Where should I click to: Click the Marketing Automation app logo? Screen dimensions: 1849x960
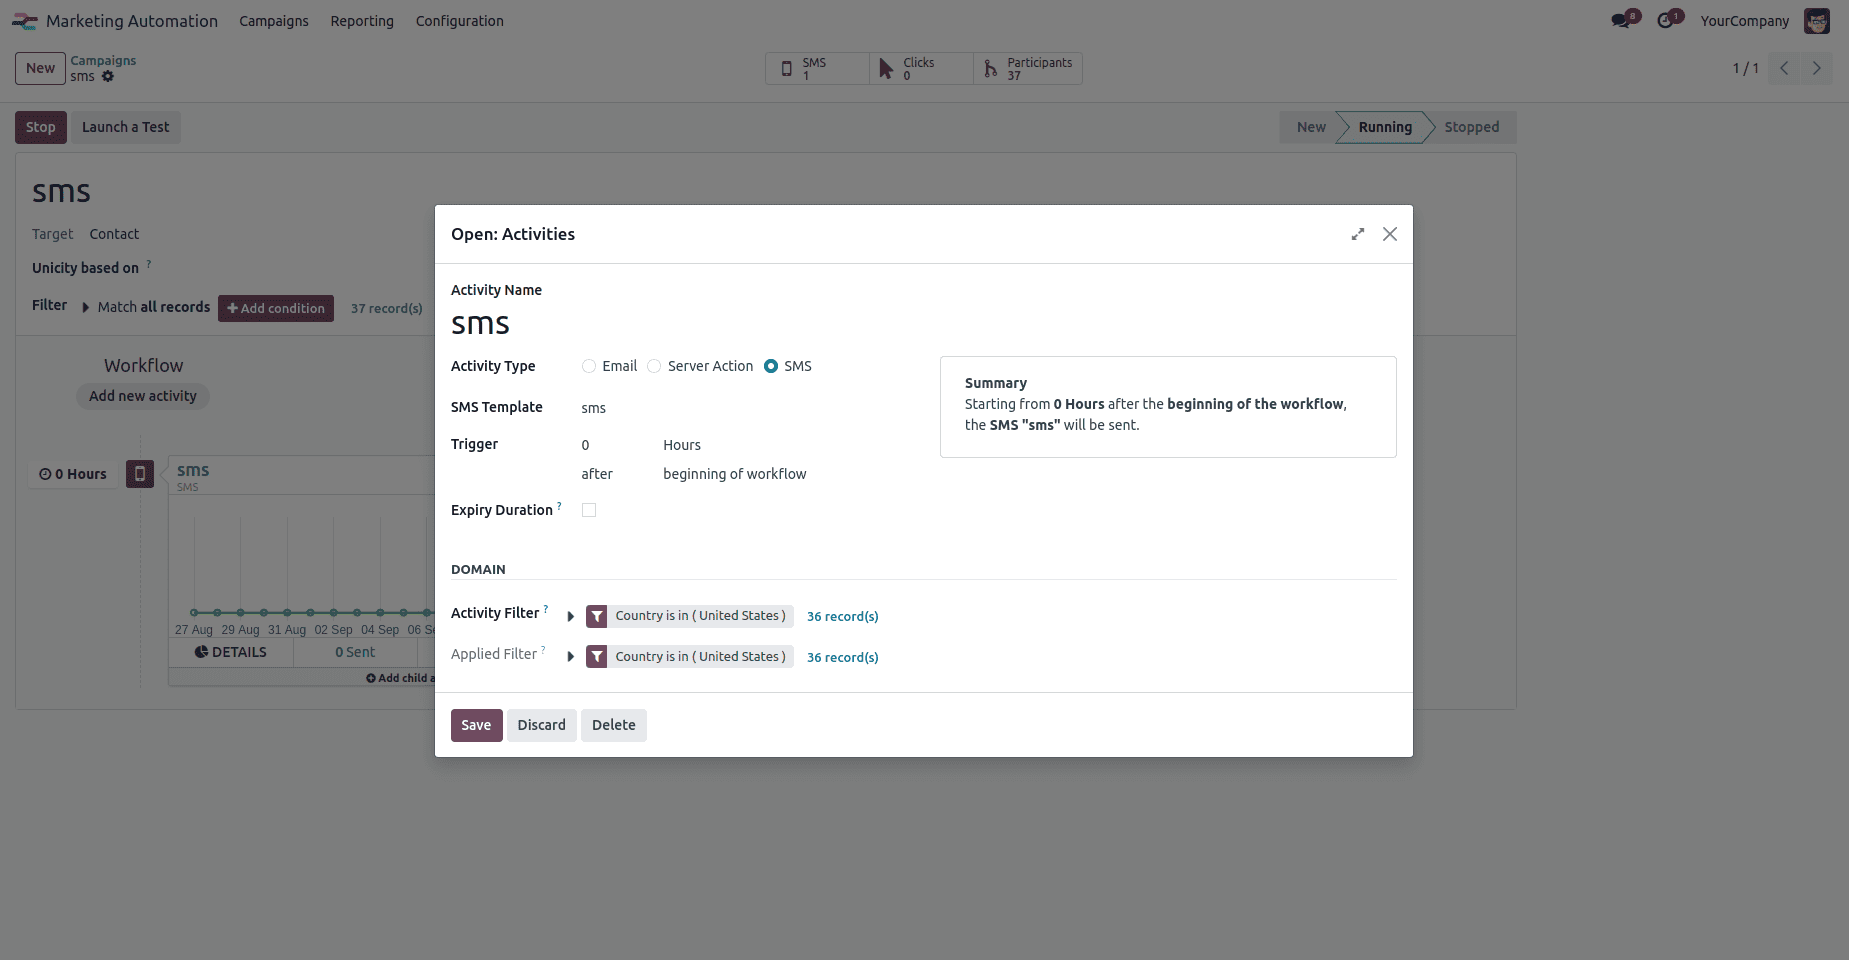coord(25,21)
